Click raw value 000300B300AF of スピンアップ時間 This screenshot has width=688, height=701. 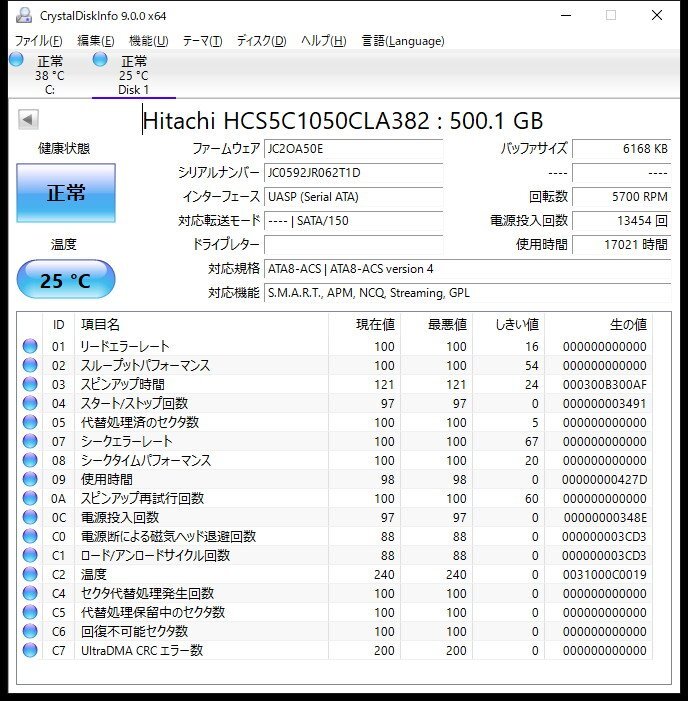pyautogui.click(x=604, y=384)
